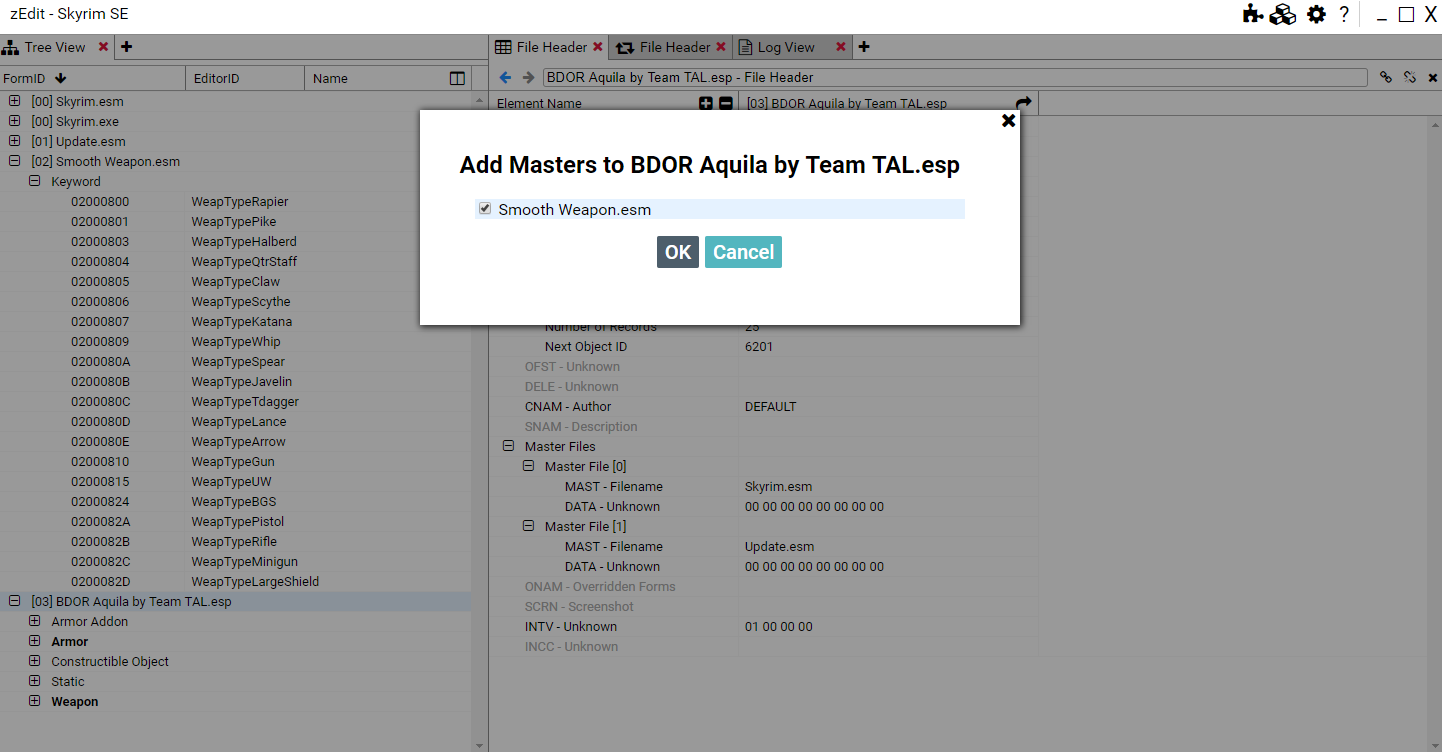Cancel the Add Masters dialog
Screen dimensions: 1442x752
pos(743,252)
